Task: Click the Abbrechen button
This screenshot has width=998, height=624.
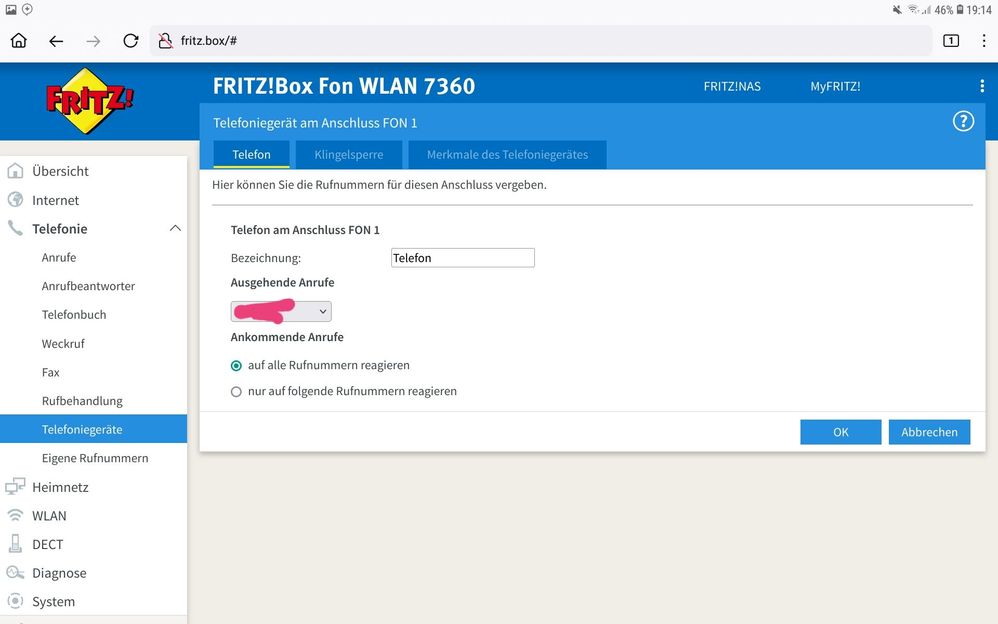Action: [929, 432]
